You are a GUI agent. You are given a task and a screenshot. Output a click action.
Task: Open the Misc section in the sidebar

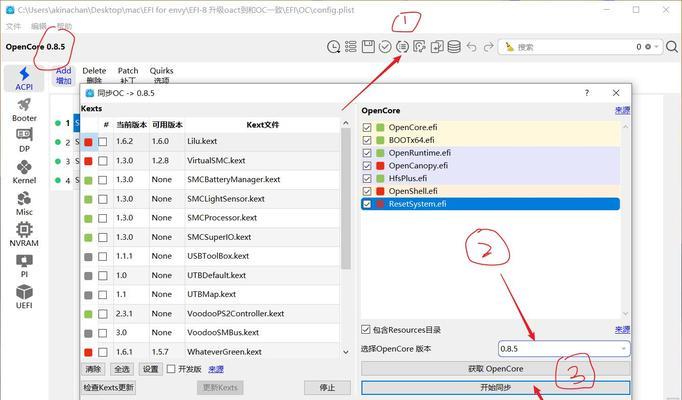coord(24,204)
